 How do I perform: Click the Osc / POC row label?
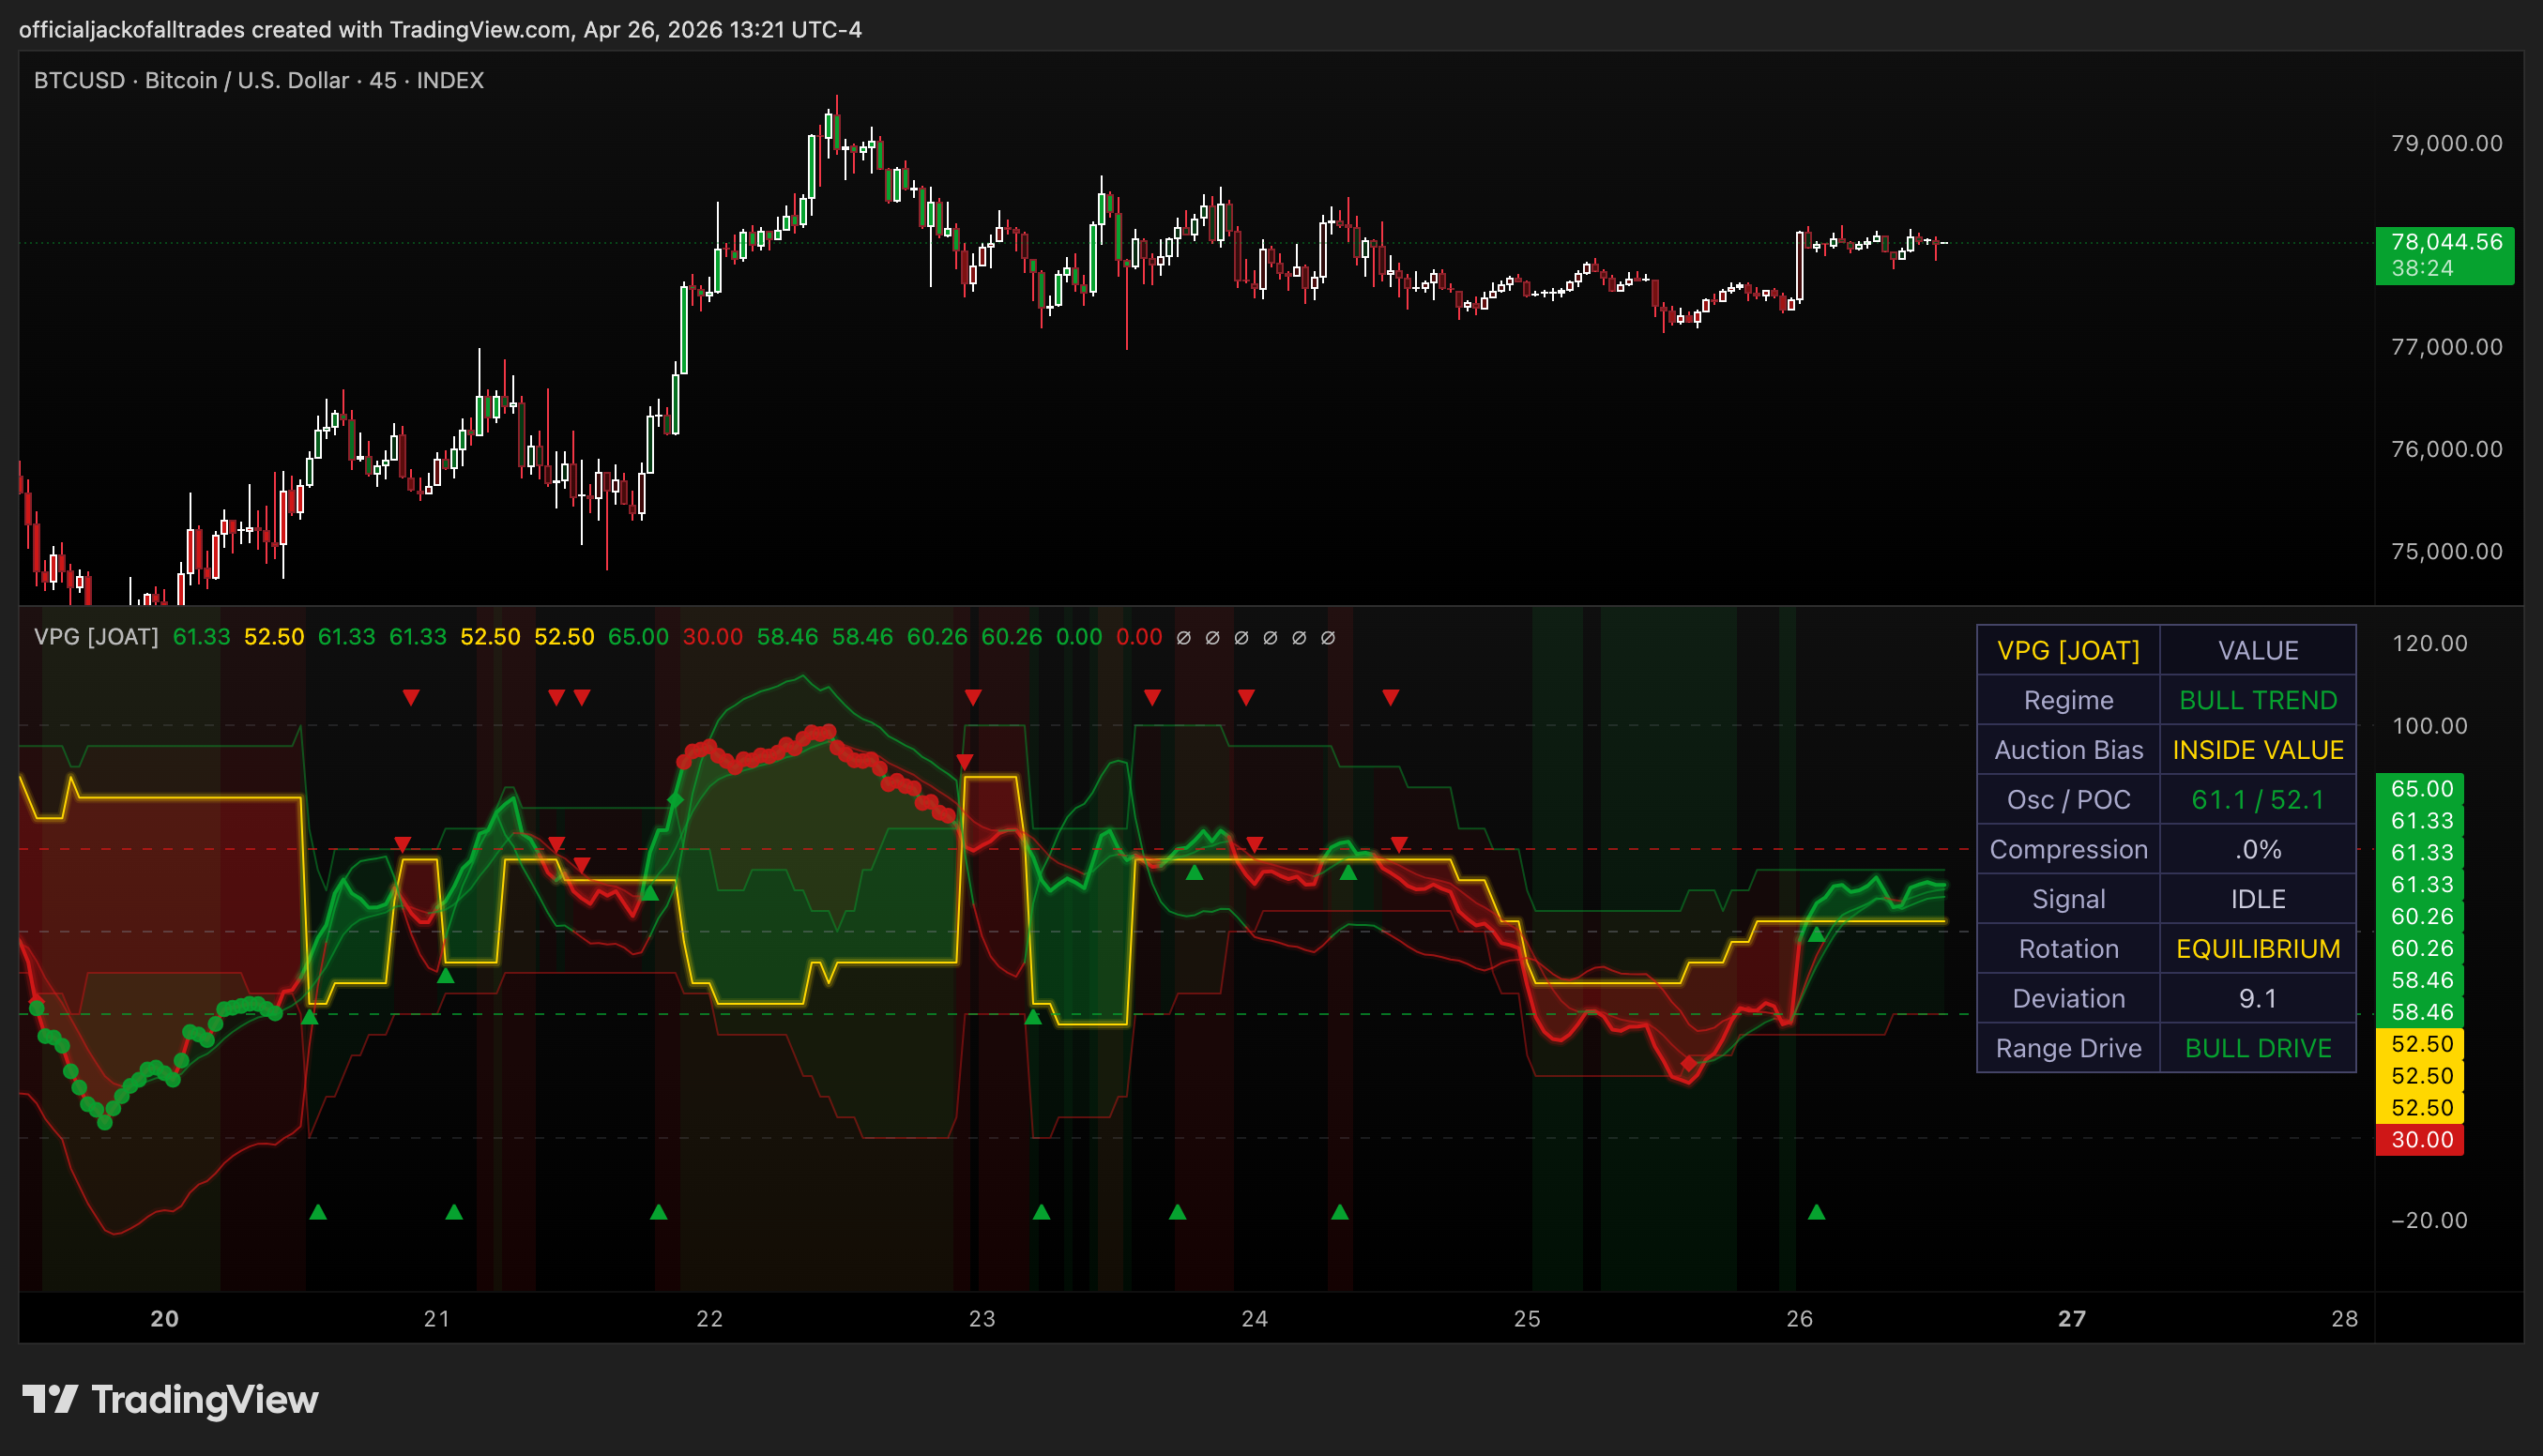click(2068, 800)
